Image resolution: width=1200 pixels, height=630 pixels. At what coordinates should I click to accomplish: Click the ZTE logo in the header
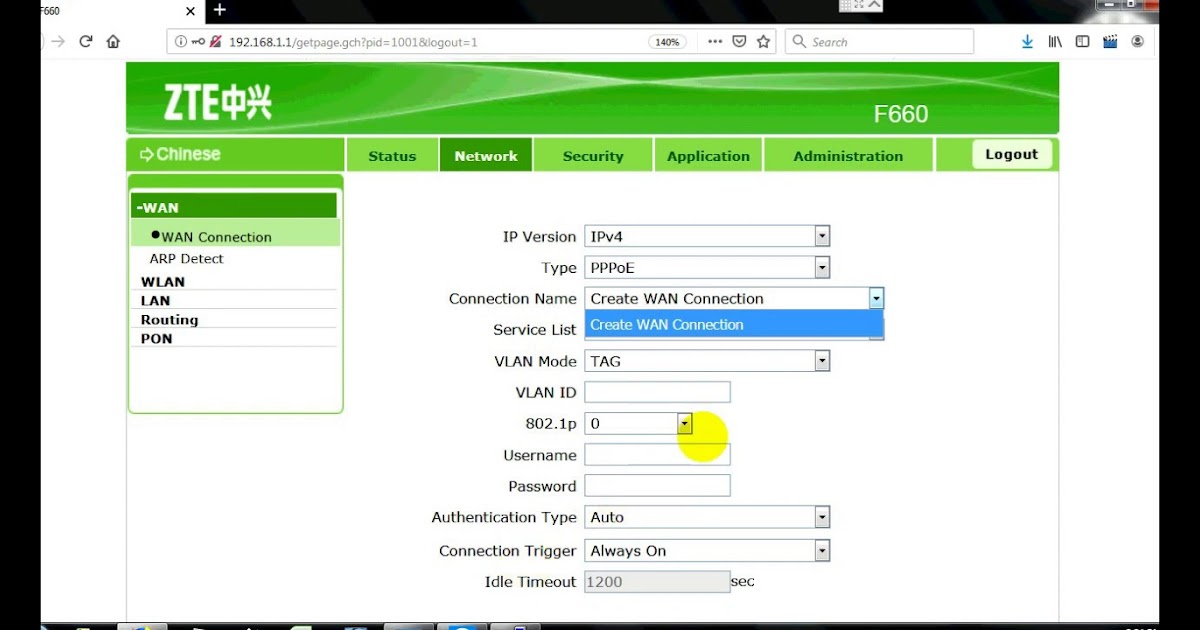217,102
